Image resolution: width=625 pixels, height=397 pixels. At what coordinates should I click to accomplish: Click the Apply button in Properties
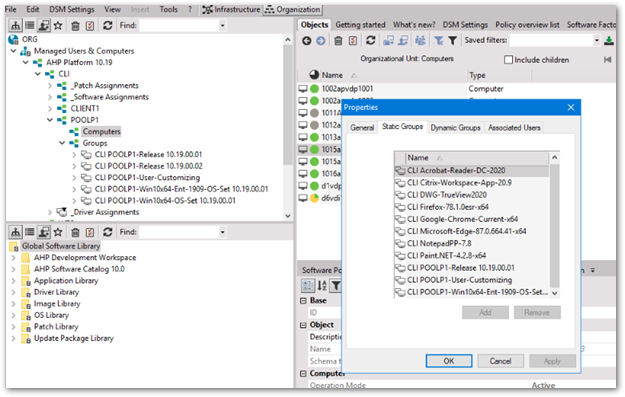tap(552, 361)
